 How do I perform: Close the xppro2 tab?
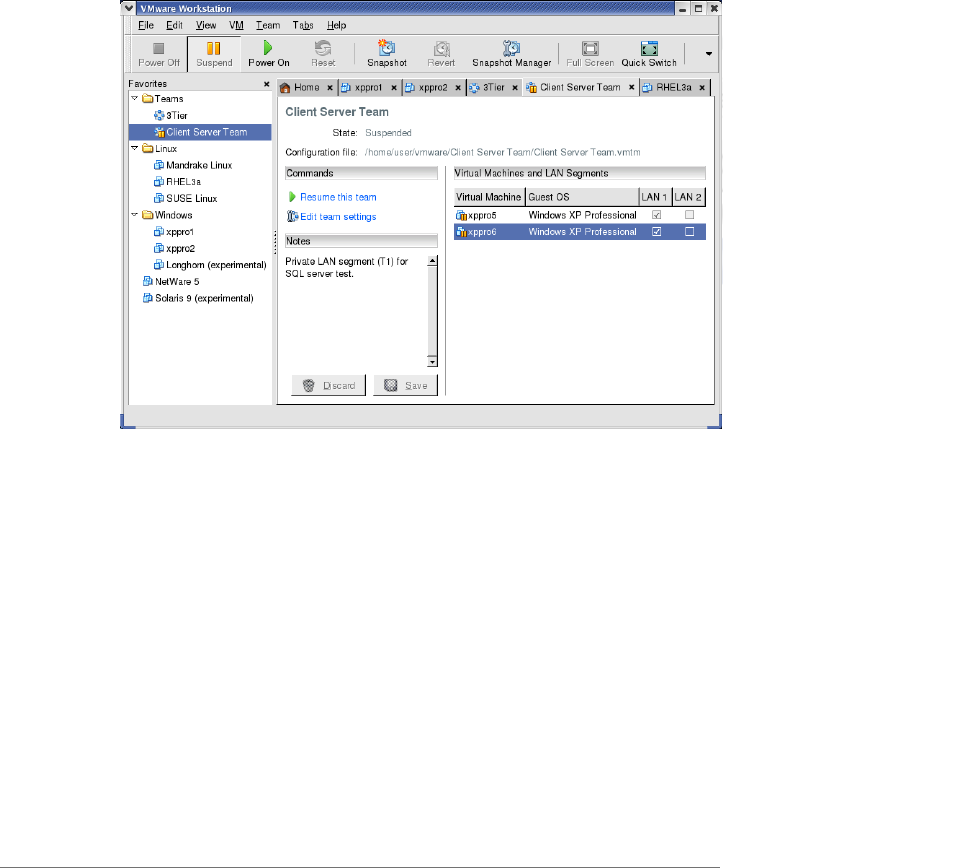(458, 88)
